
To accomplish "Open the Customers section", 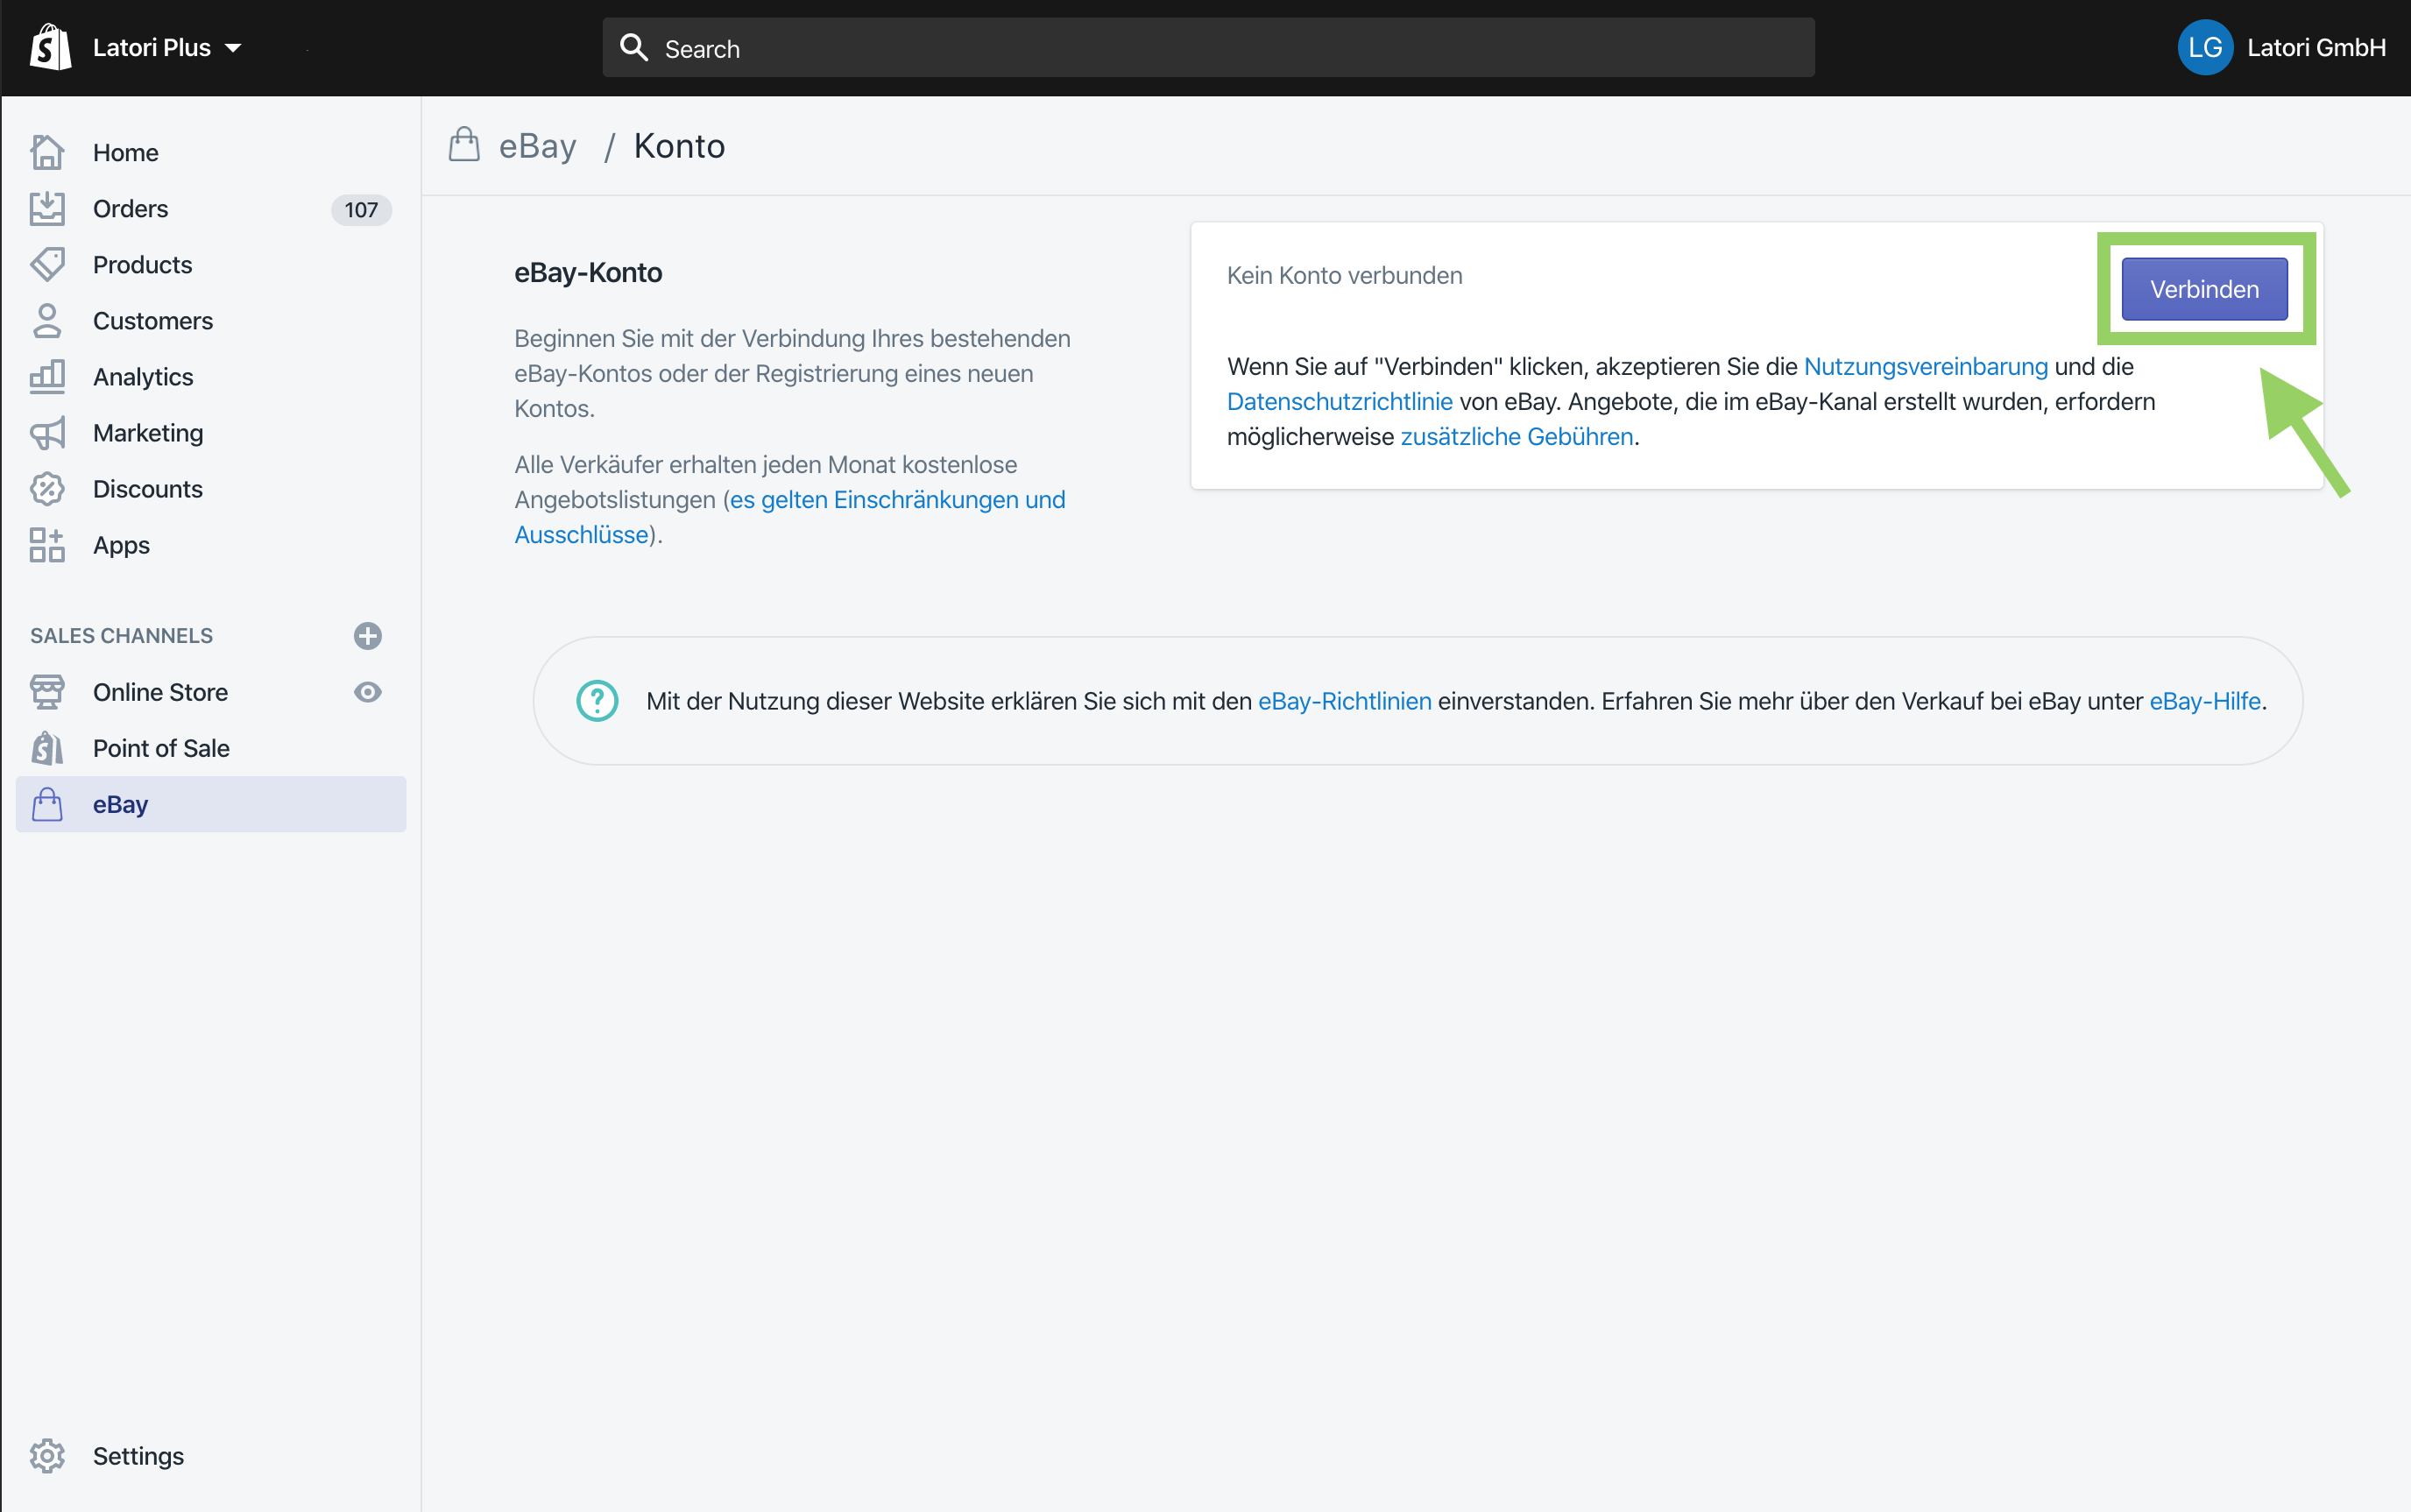I will point(153,320).
